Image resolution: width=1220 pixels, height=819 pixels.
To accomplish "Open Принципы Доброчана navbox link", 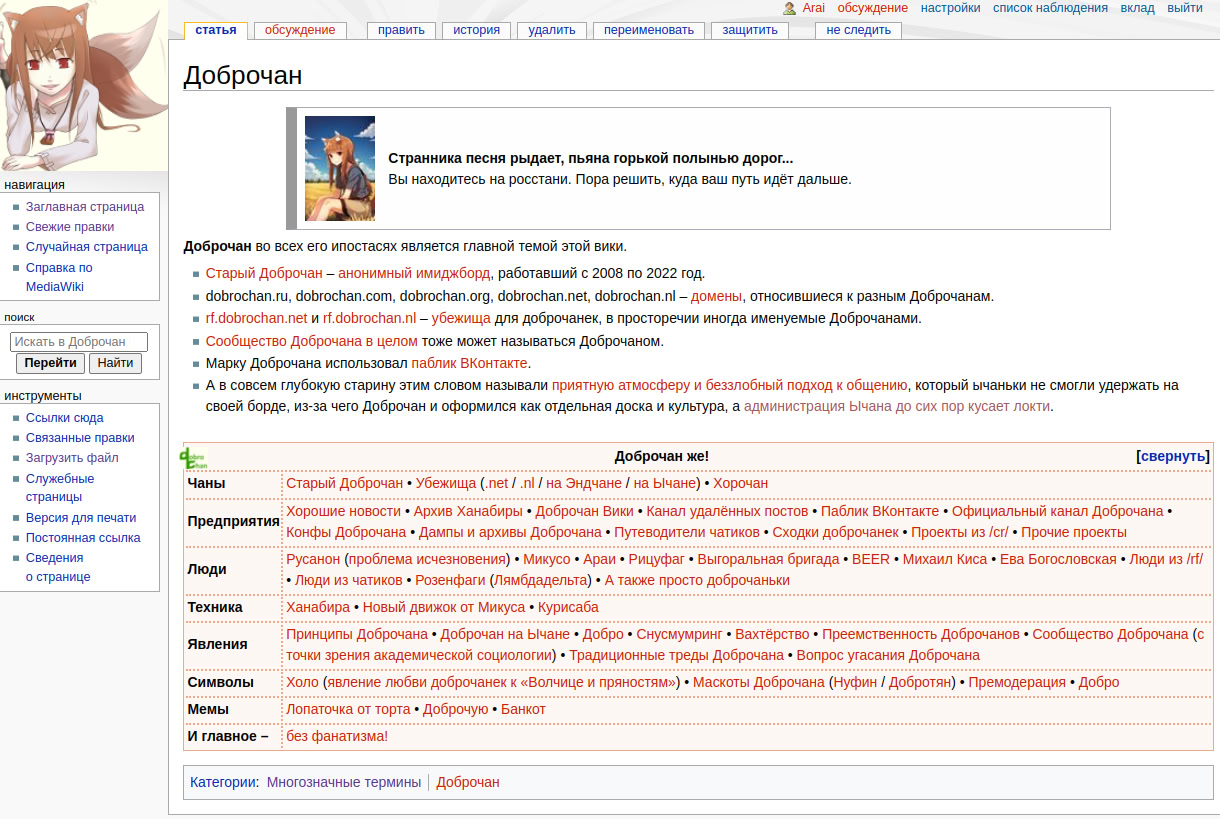I will [357, 634].
